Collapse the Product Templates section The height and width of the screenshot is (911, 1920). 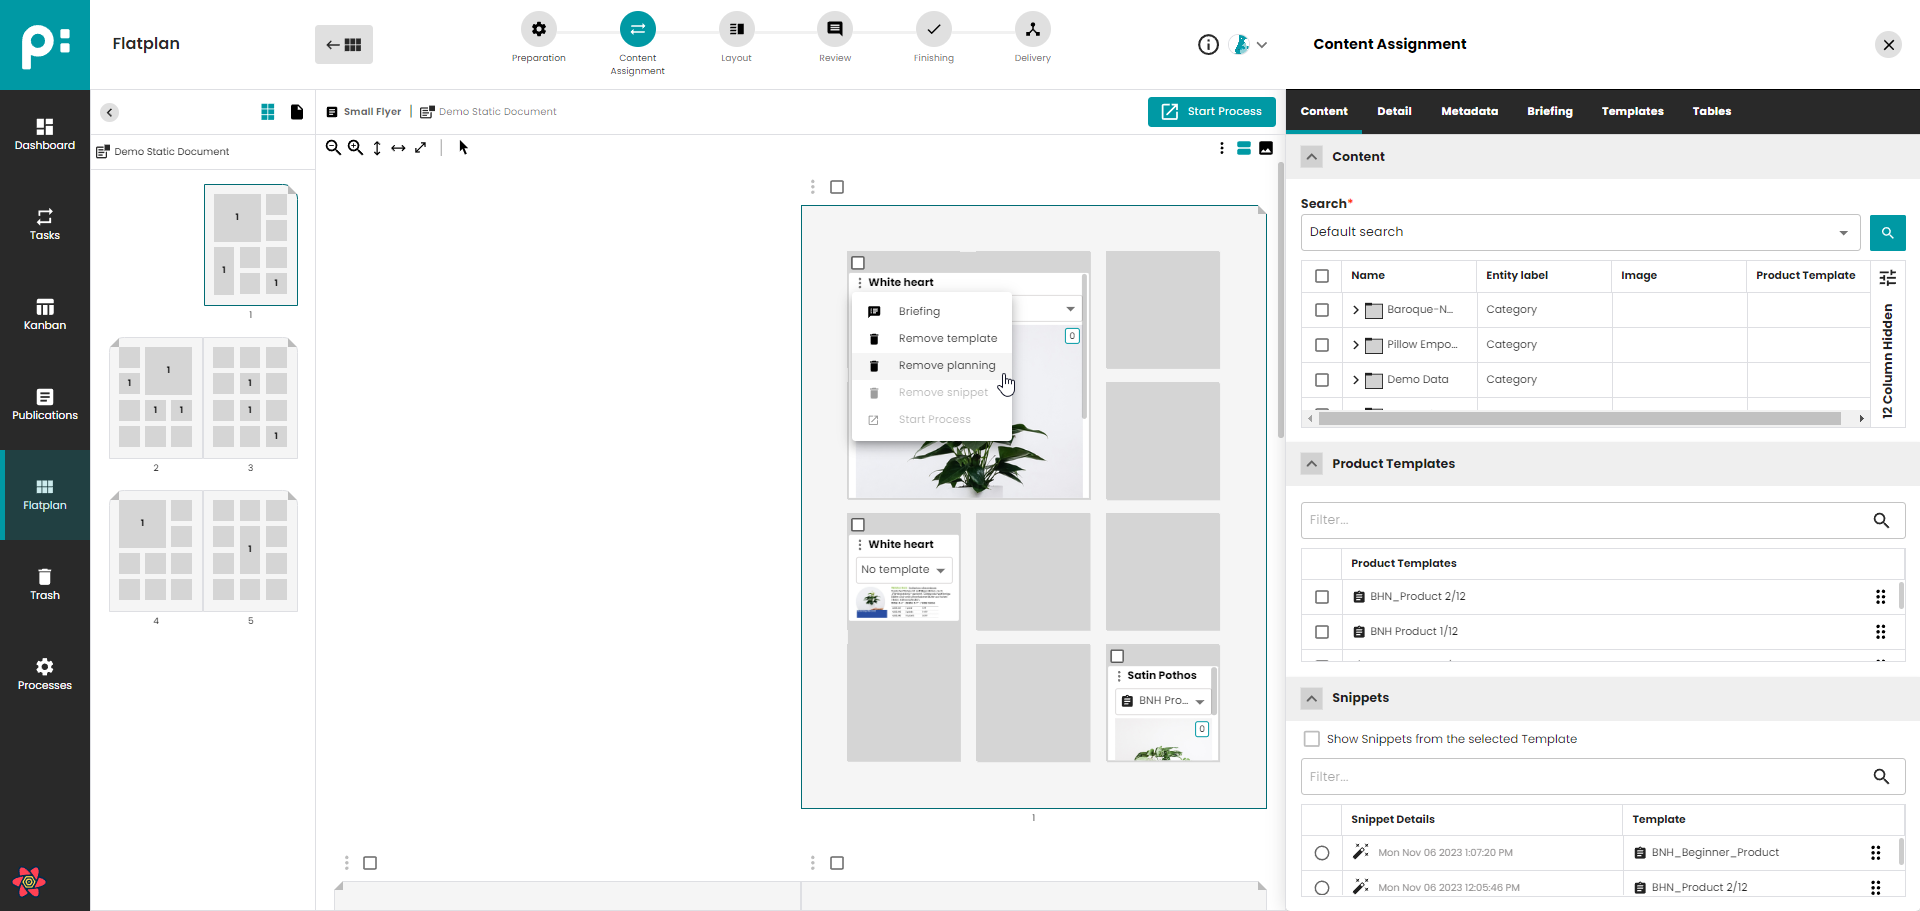coord(1312,464)
